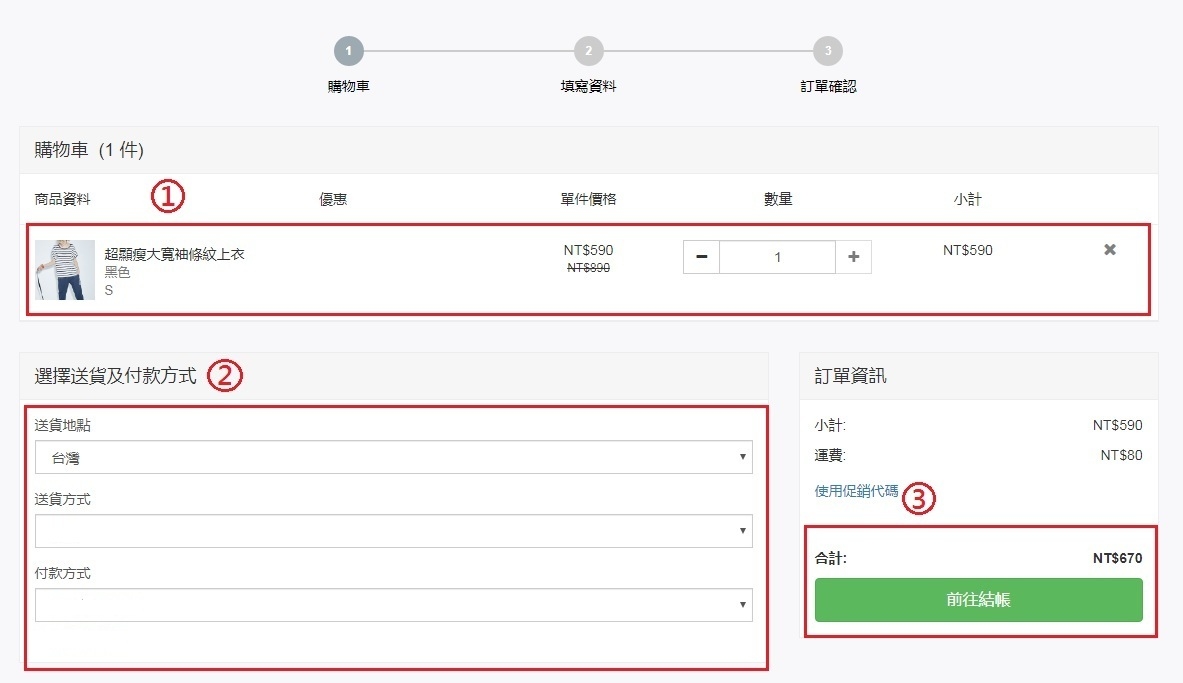Click the red circled number 3 marker

[919, 498]
